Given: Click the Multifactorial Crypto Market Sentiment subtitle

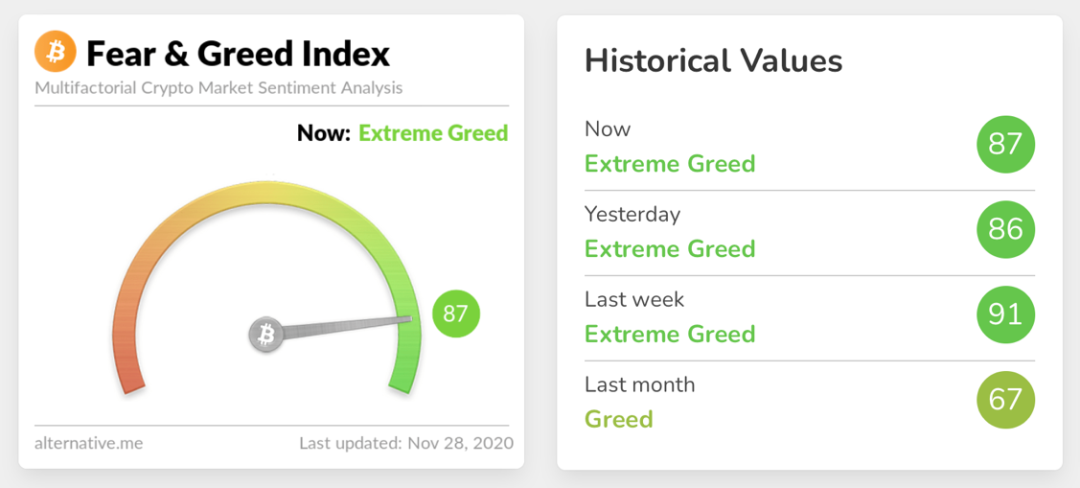Looking at the screenshot, I should 218,88.
